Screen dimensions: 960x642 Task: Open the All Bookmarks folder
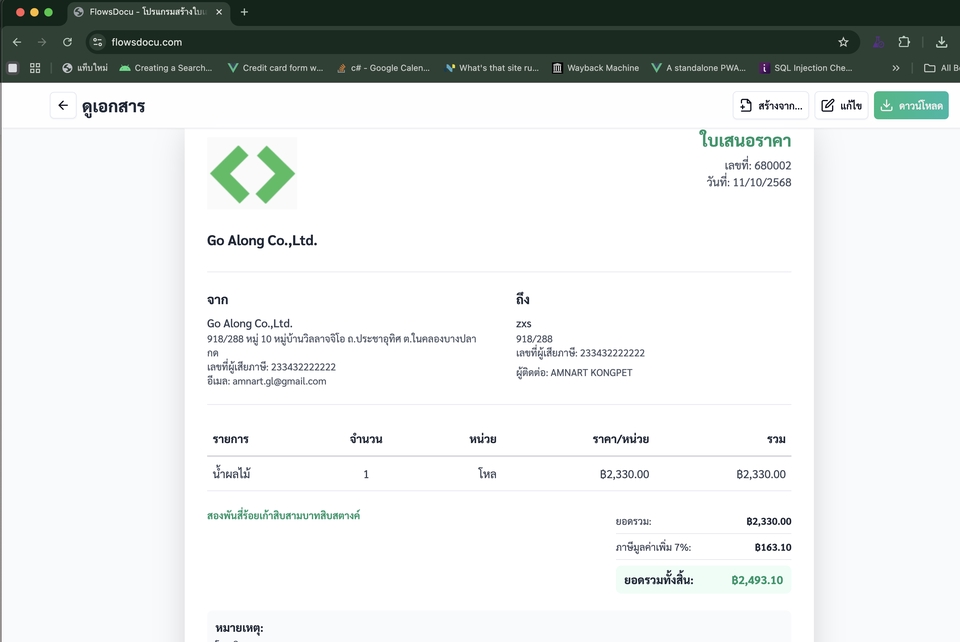[940, 68]
